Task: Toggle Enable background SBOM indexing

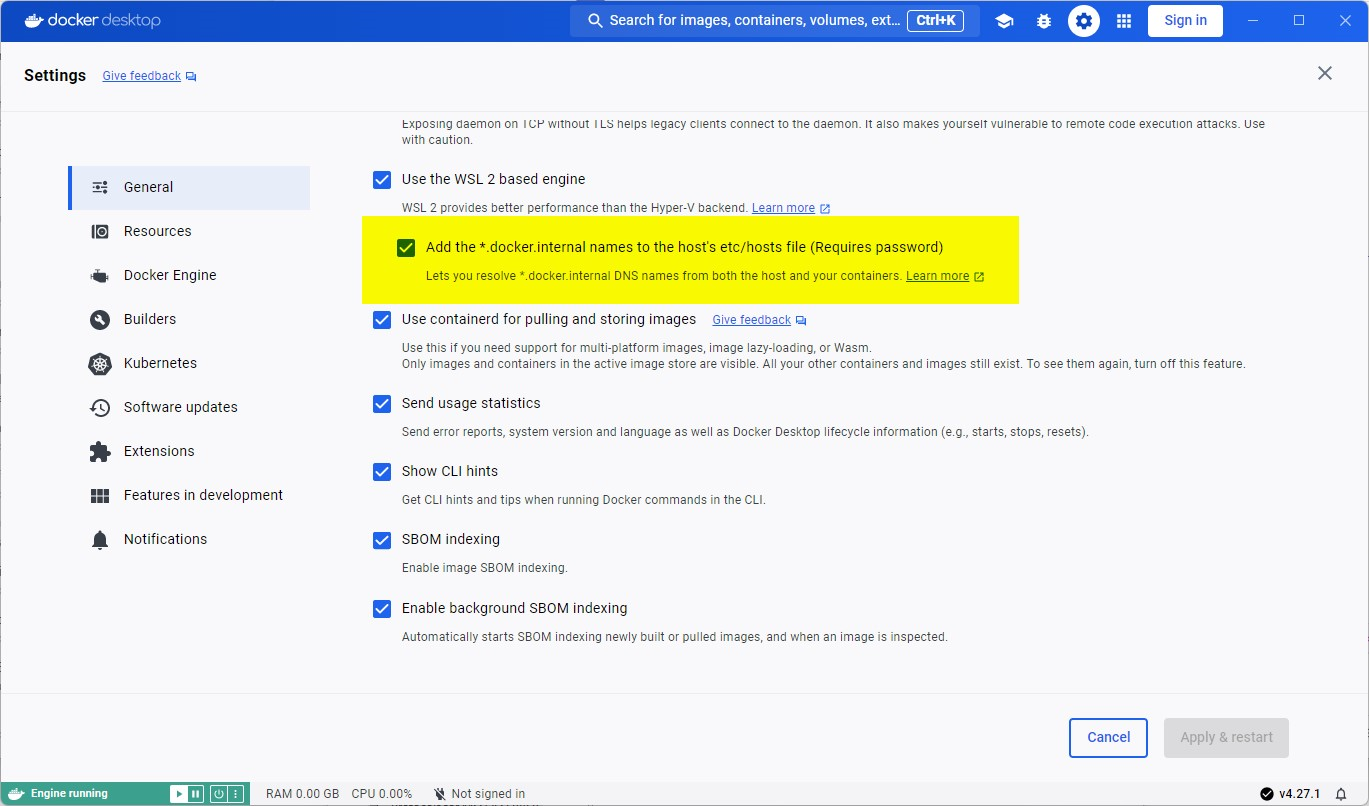Action: click(382, 609)
